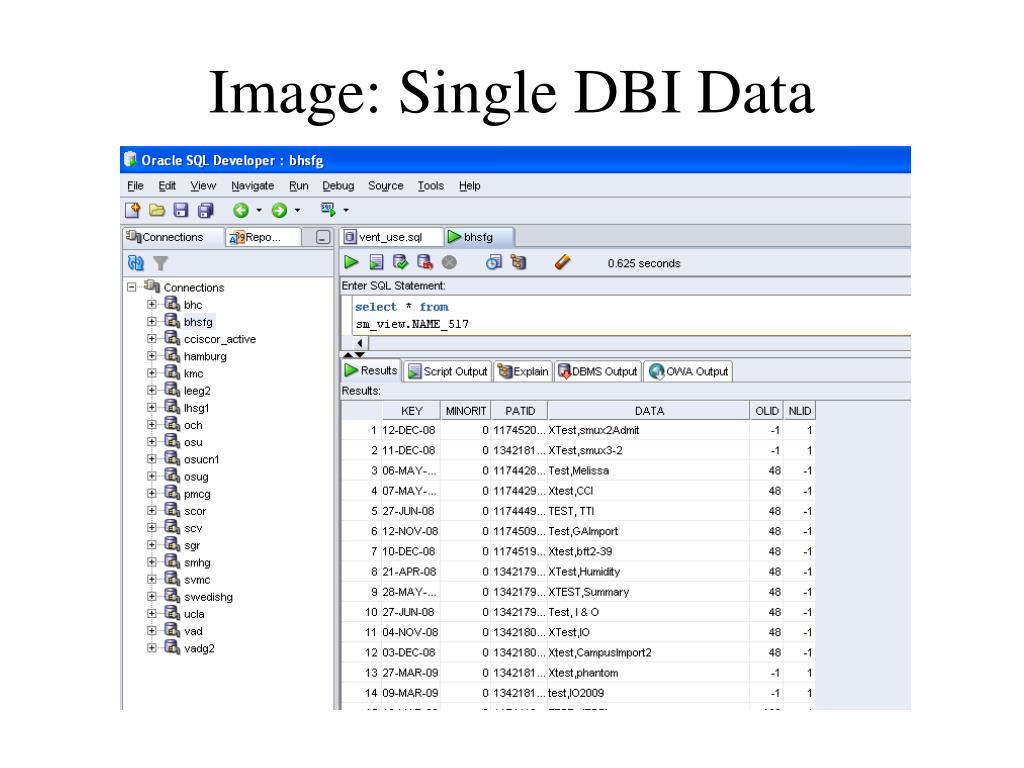Image resolution: width=1024 pixels, height=768 pixels.
Task: Expand the ucla connection node
Action: click(152, 613)
